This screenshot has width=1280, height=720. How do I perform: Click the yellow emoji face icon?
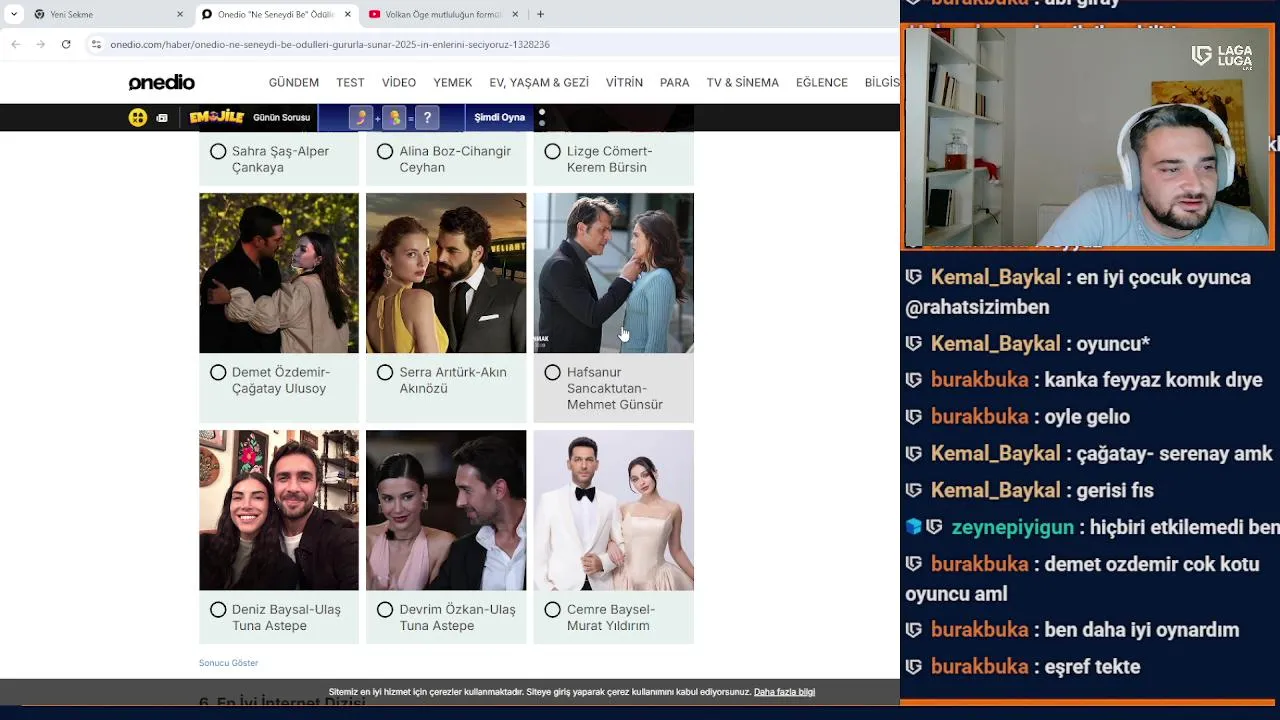(x=138, y=117)
